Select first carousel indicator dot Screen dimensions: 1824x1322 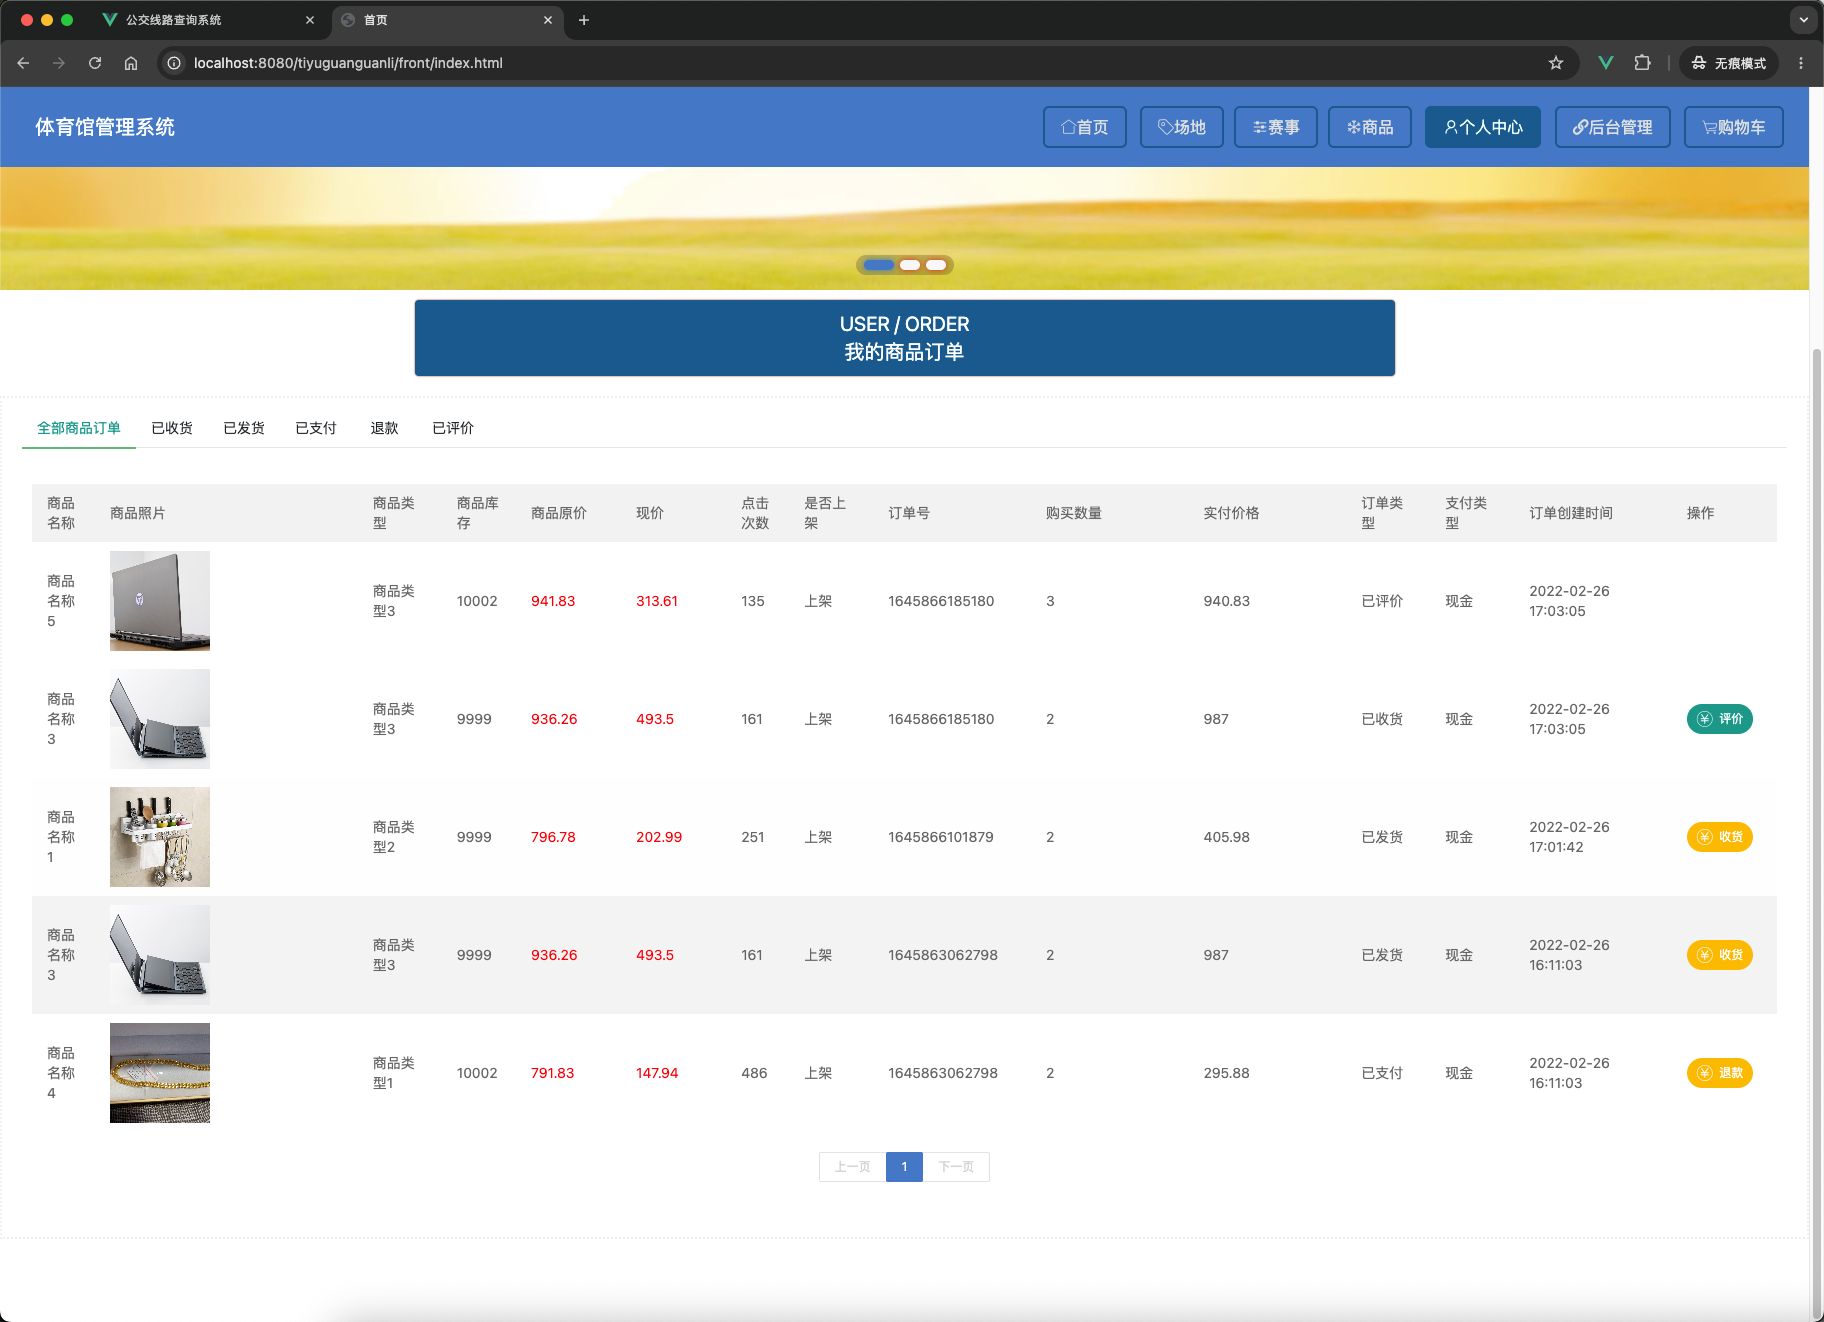pos(879,265)
